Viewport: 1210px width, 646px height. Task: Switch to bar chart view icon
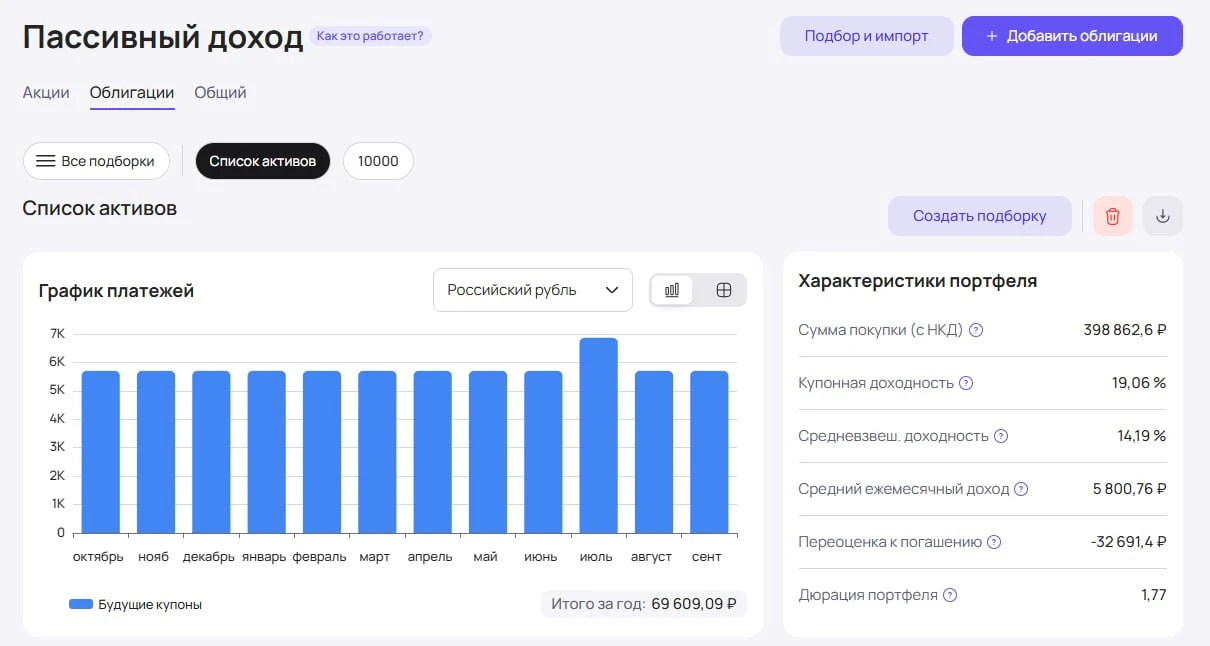pyautogui.click(x=672, y=290)
